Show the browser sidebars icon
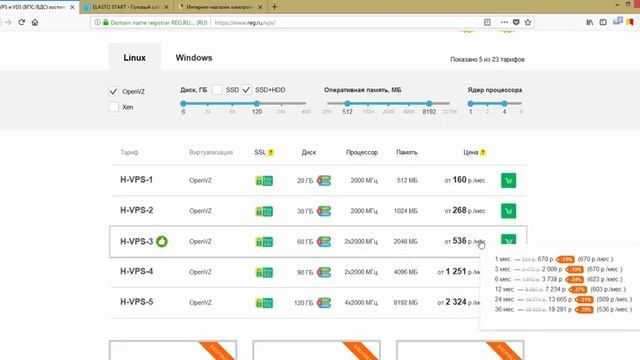Viewport: 640px width, 360px height. click(603, 22)
